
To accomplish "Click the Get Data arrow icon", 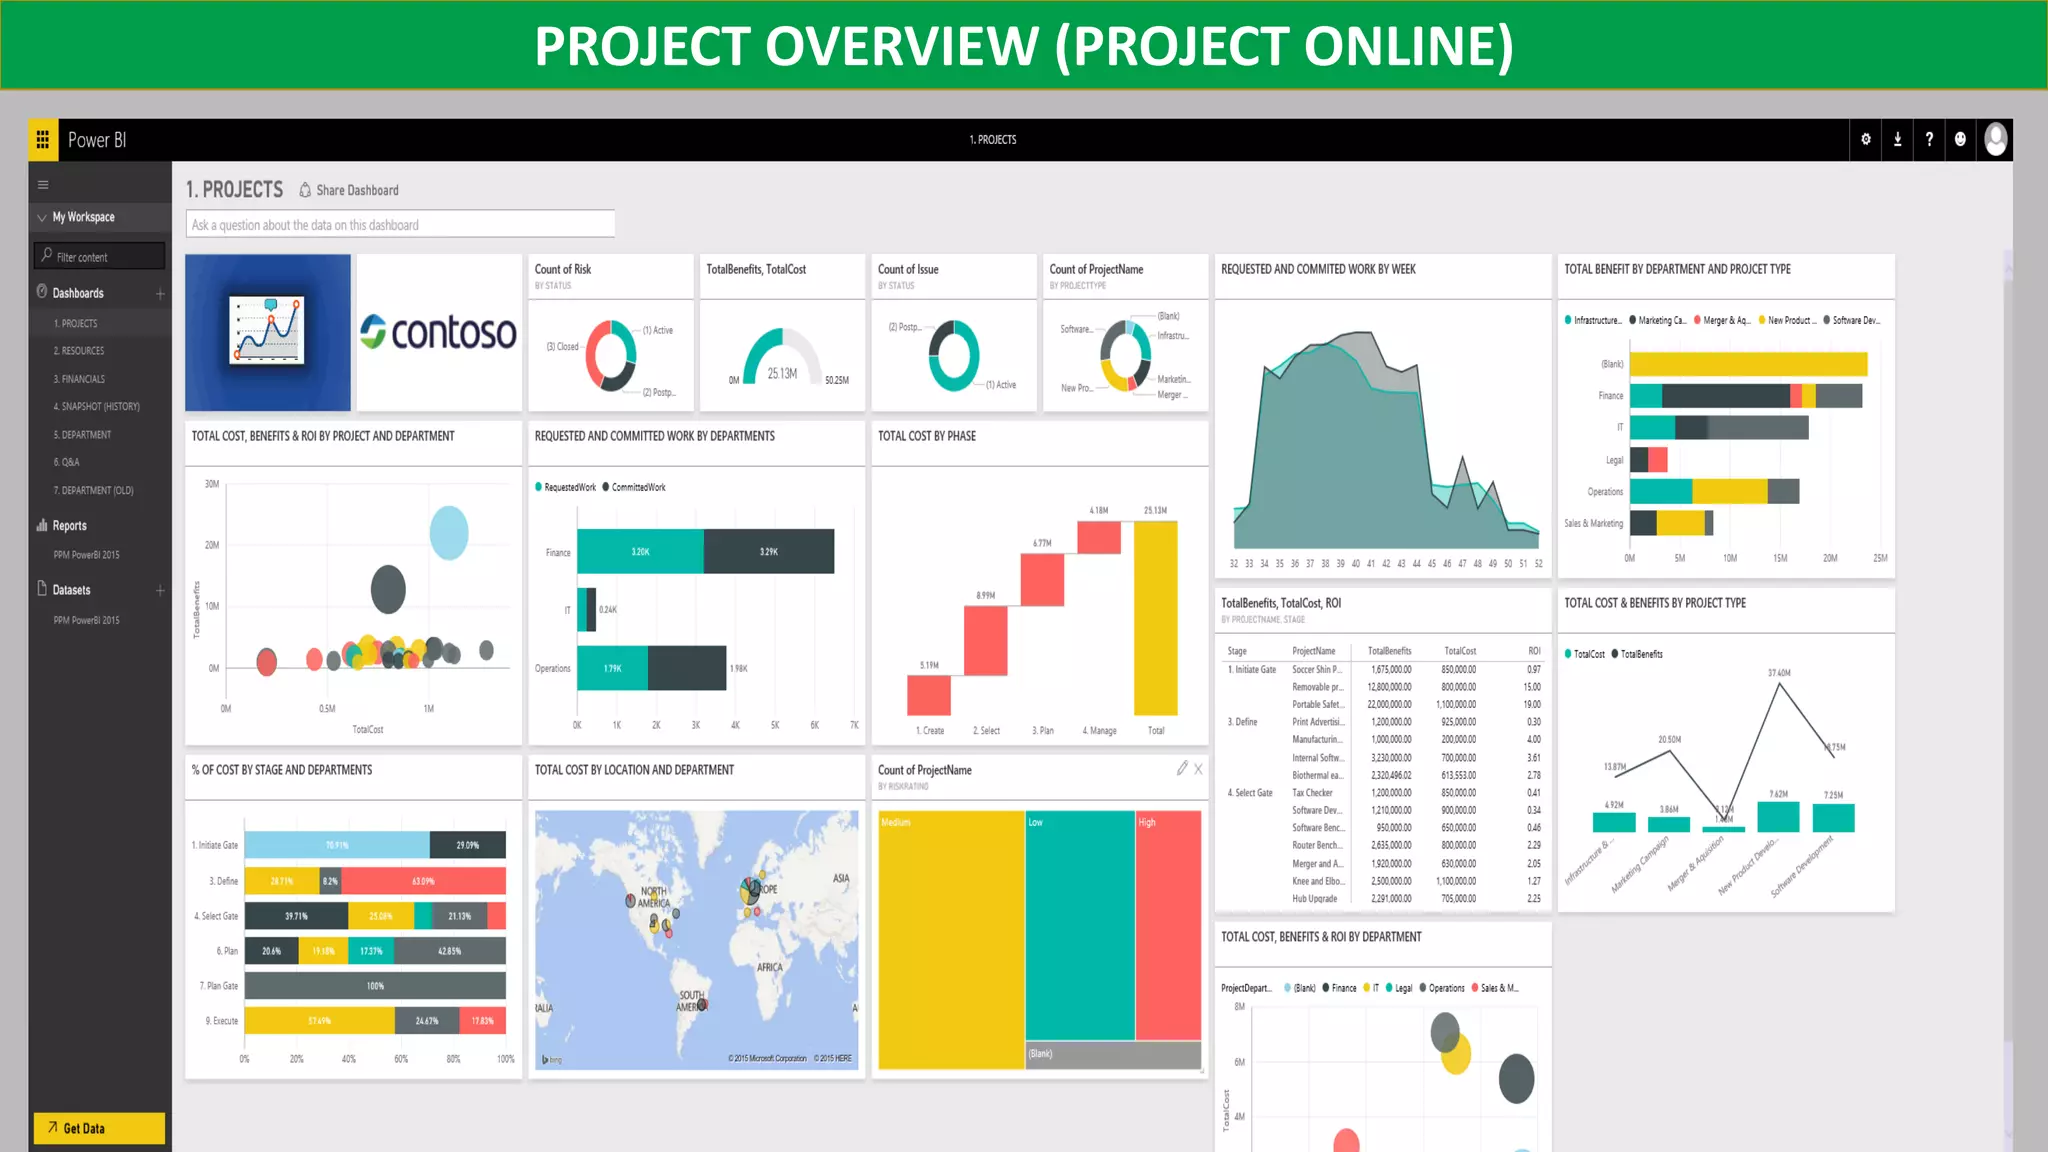I will pos(52,1128).
